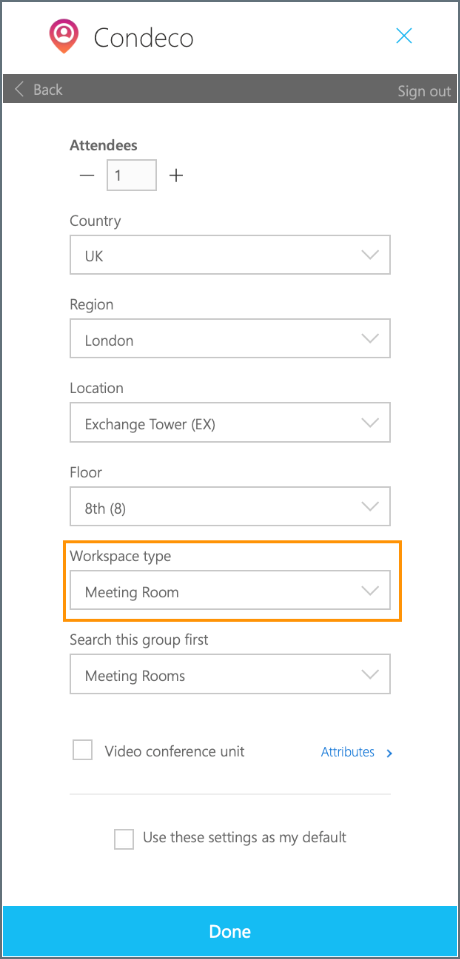Click the arrow icon beside Attributes
This screenshot has width=460, height=959.
[389, 754]
